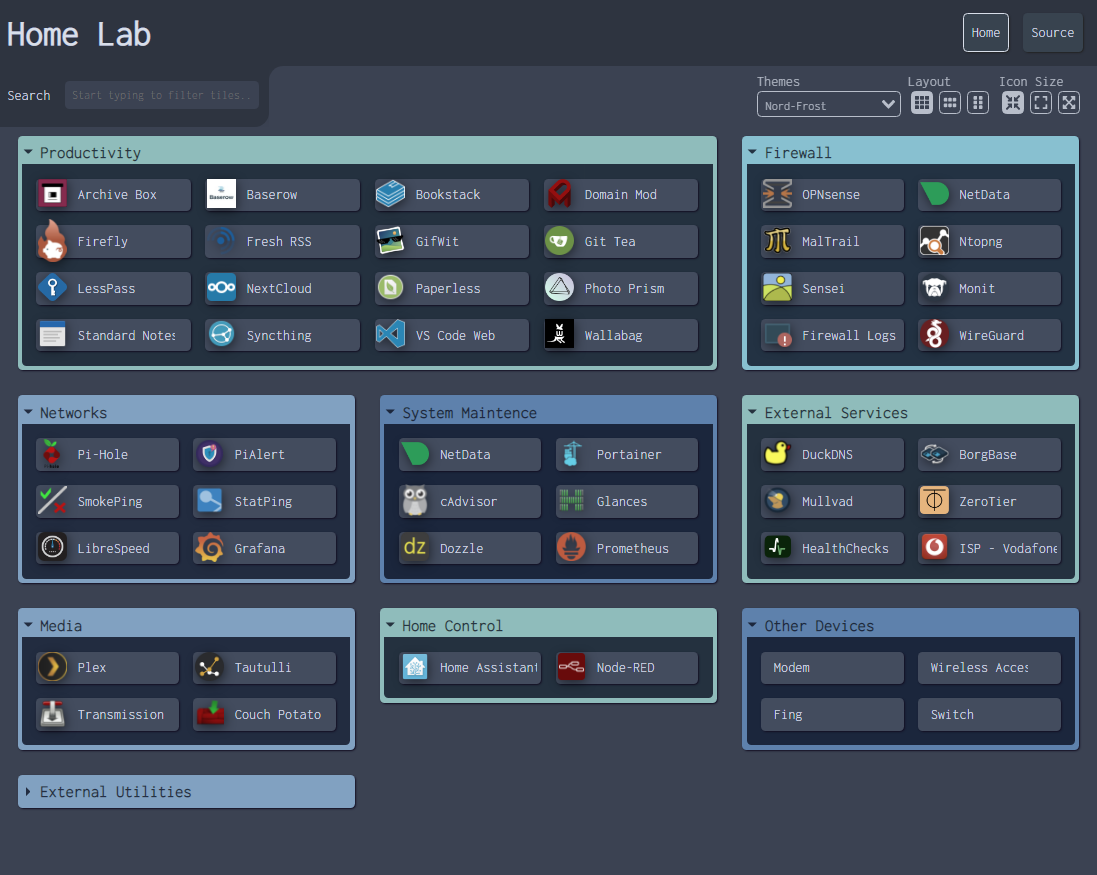The width and height of the screenshot is (1097, 875).
Task: Open VS Code Web icon
Action: (x=390, y=335)
